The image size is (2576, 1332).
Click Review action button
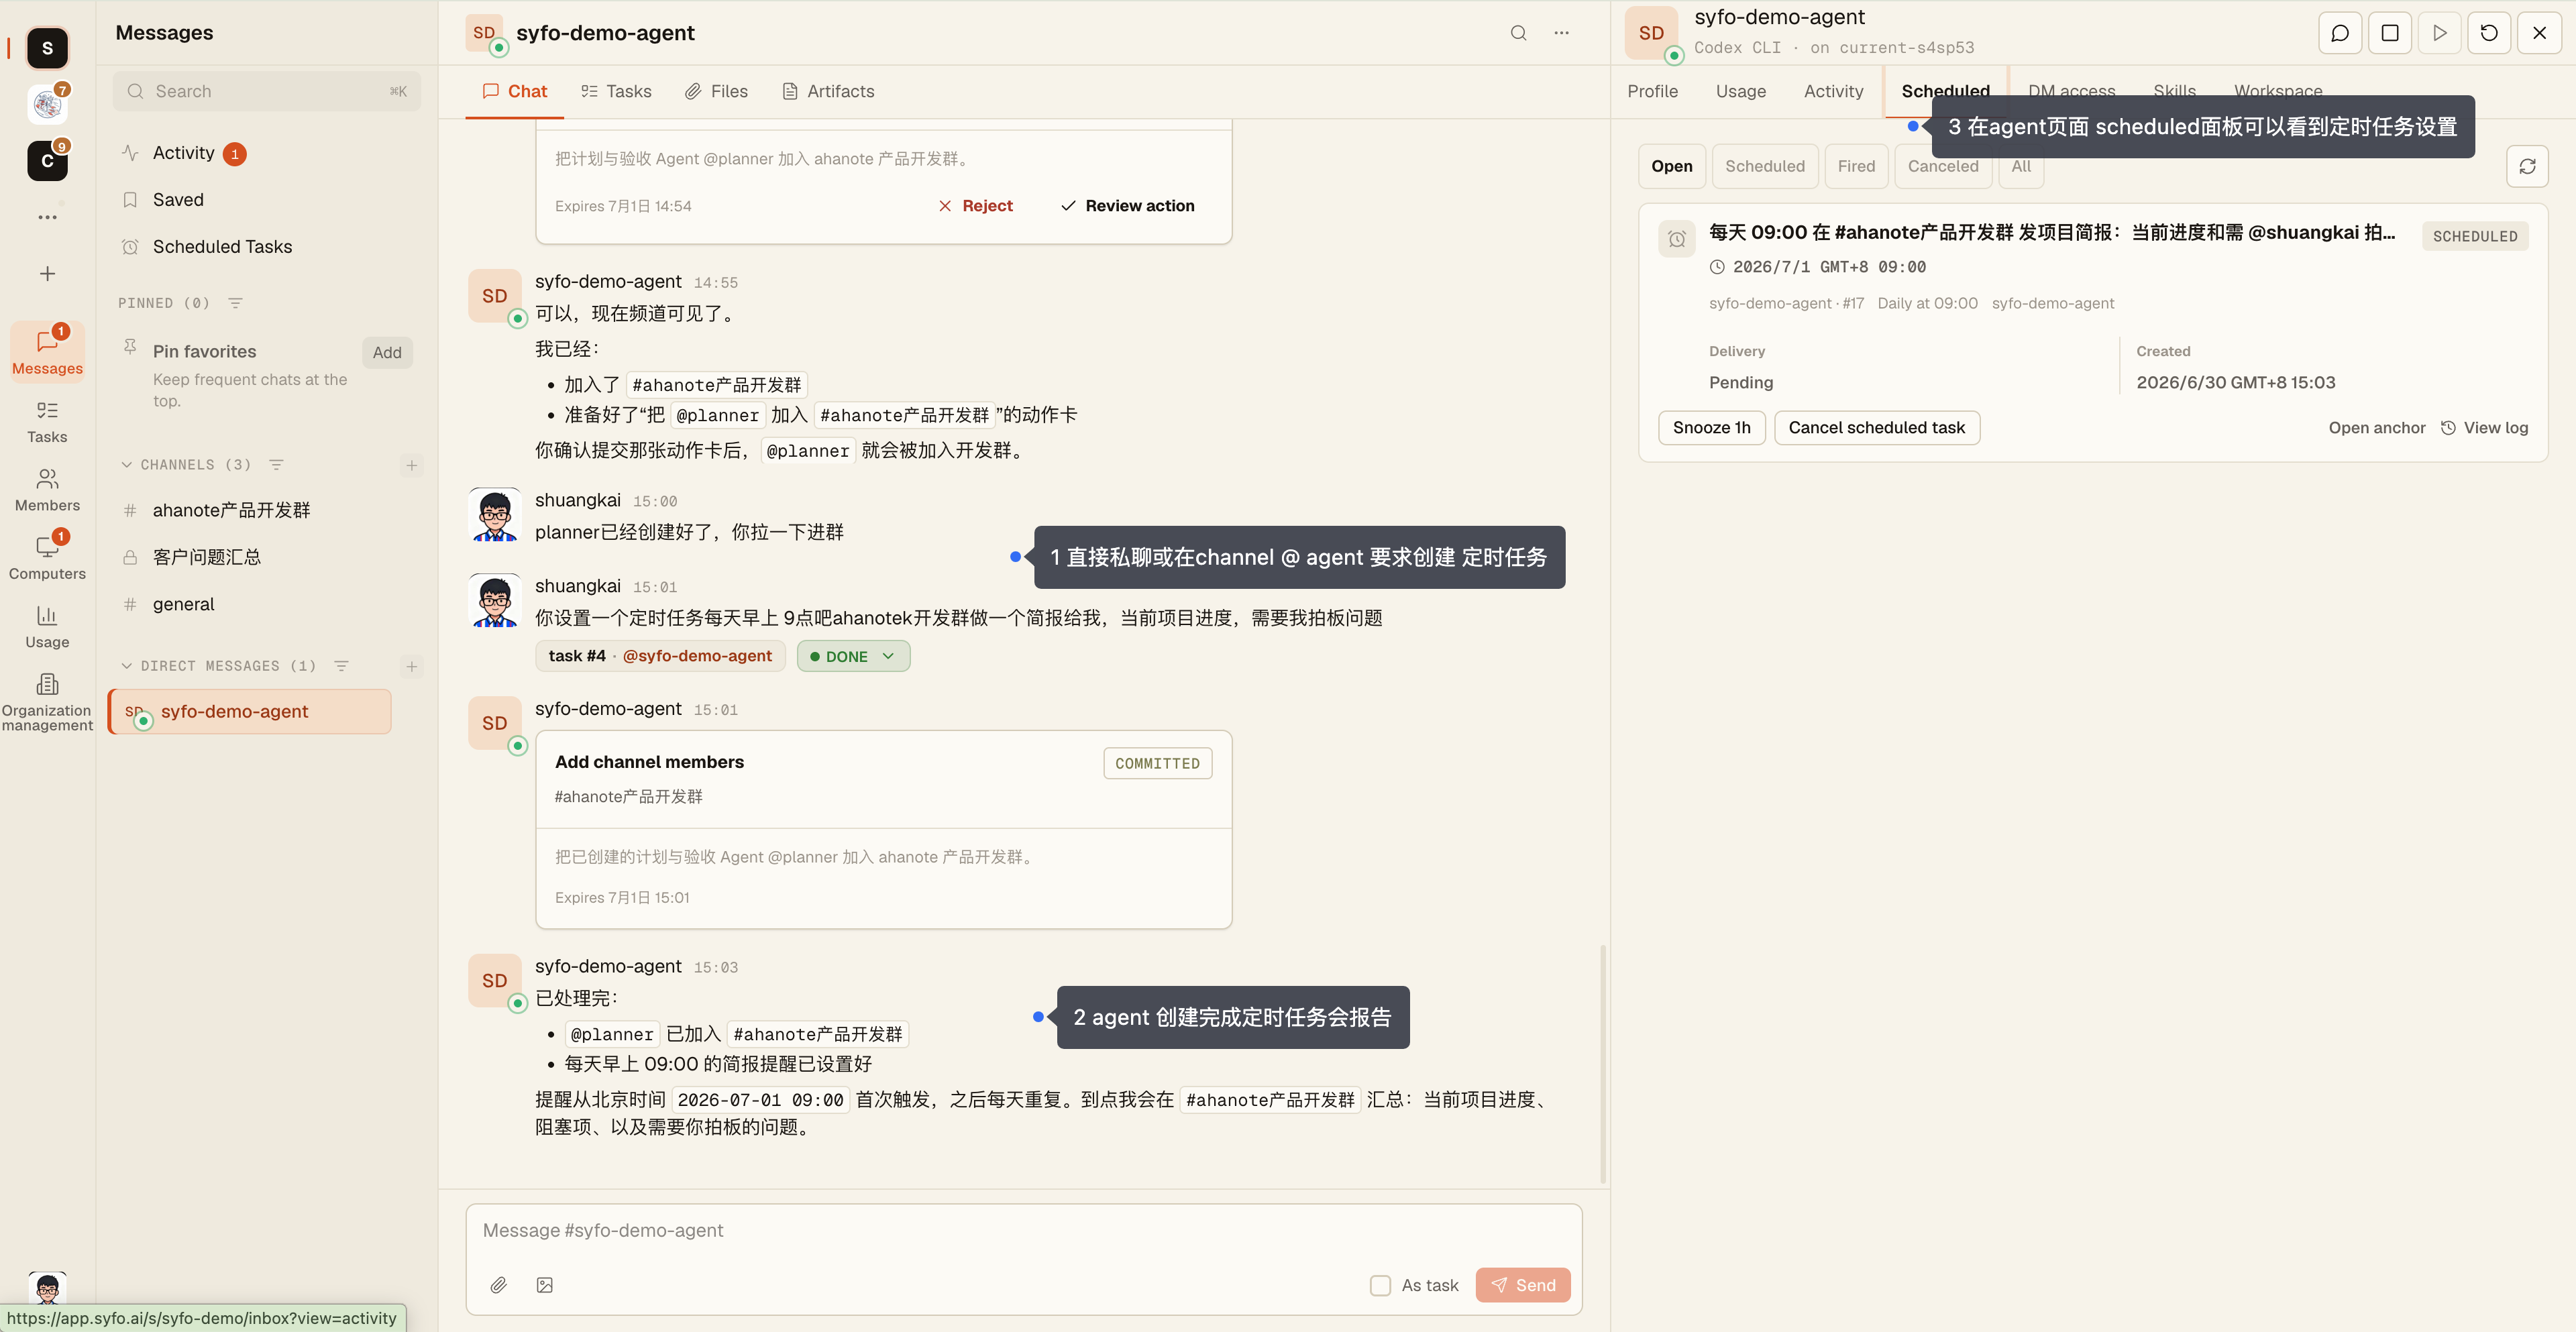1127,206
